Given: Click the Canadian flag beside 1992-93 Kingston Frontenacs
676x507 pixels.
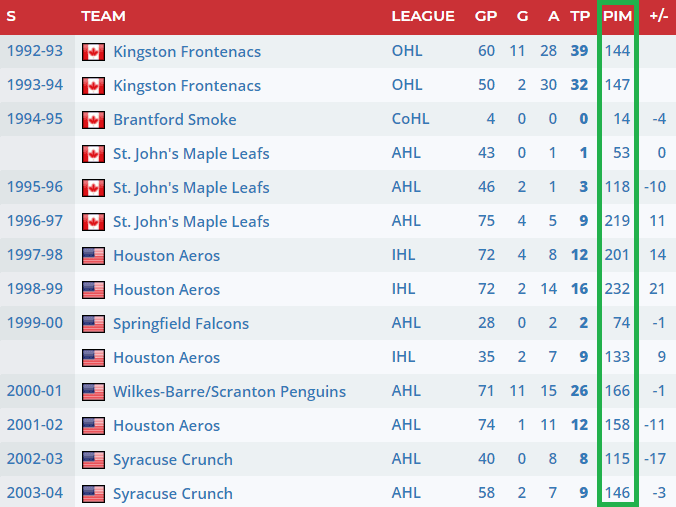Looking at the screenshot, I should click(93, 52).
